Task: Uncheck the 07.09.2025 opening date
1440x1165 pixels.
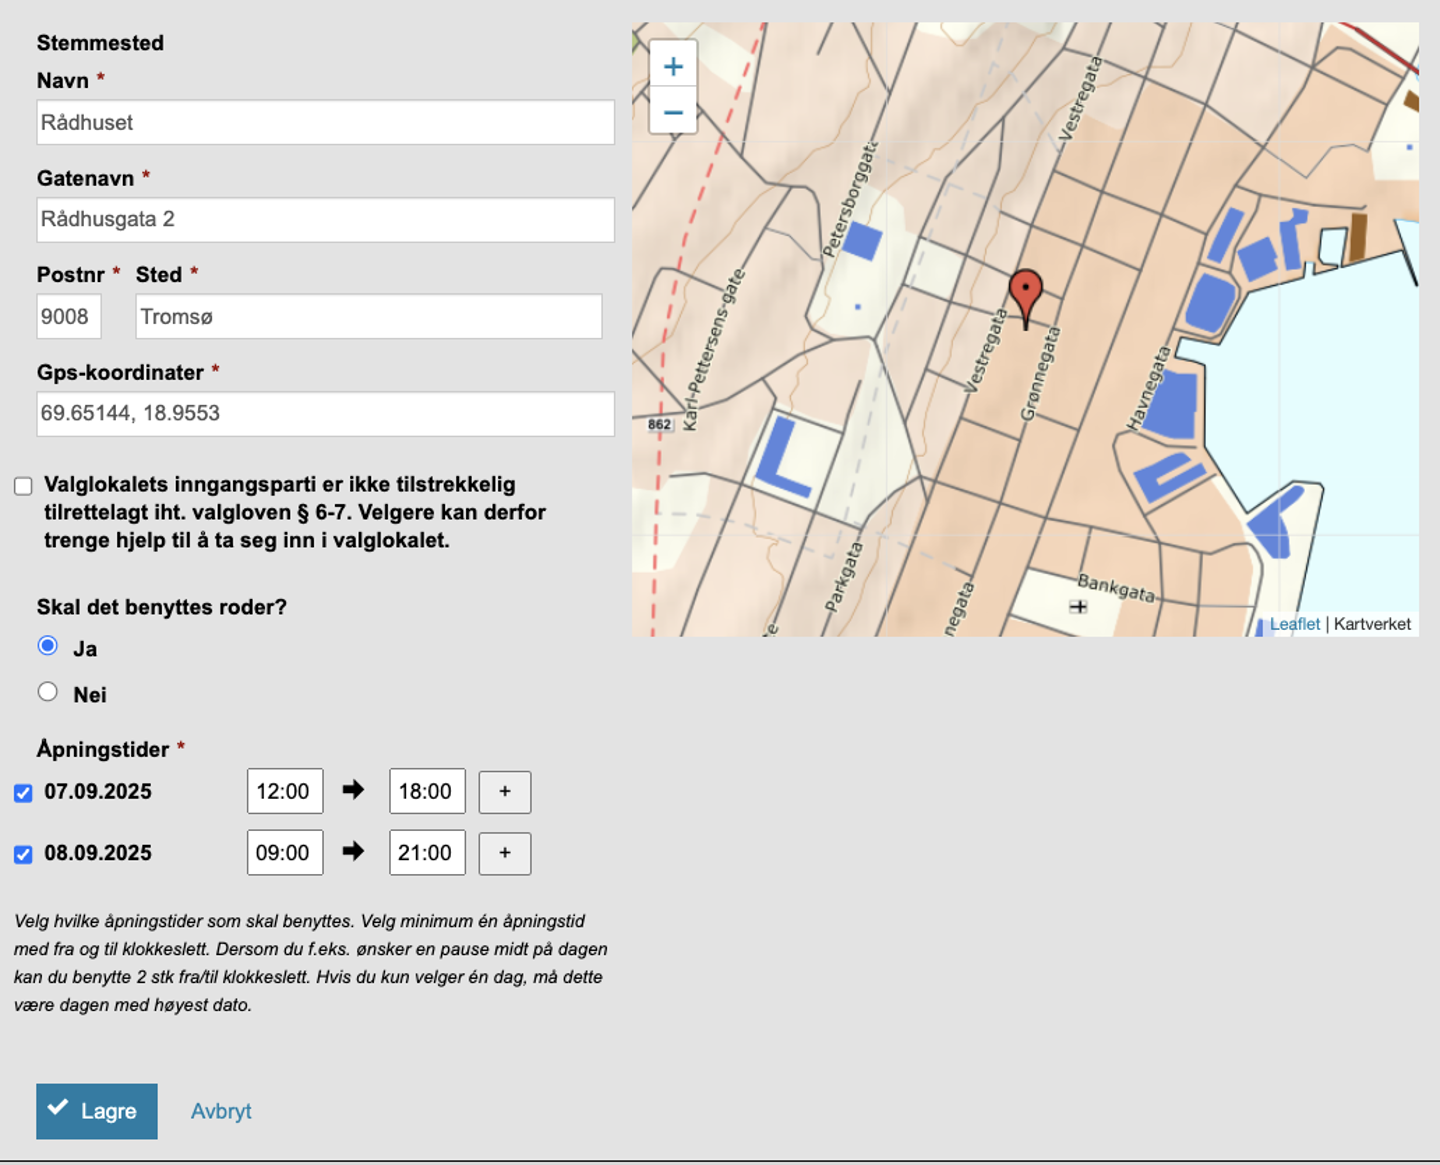Action: click(x=23, y=793)
